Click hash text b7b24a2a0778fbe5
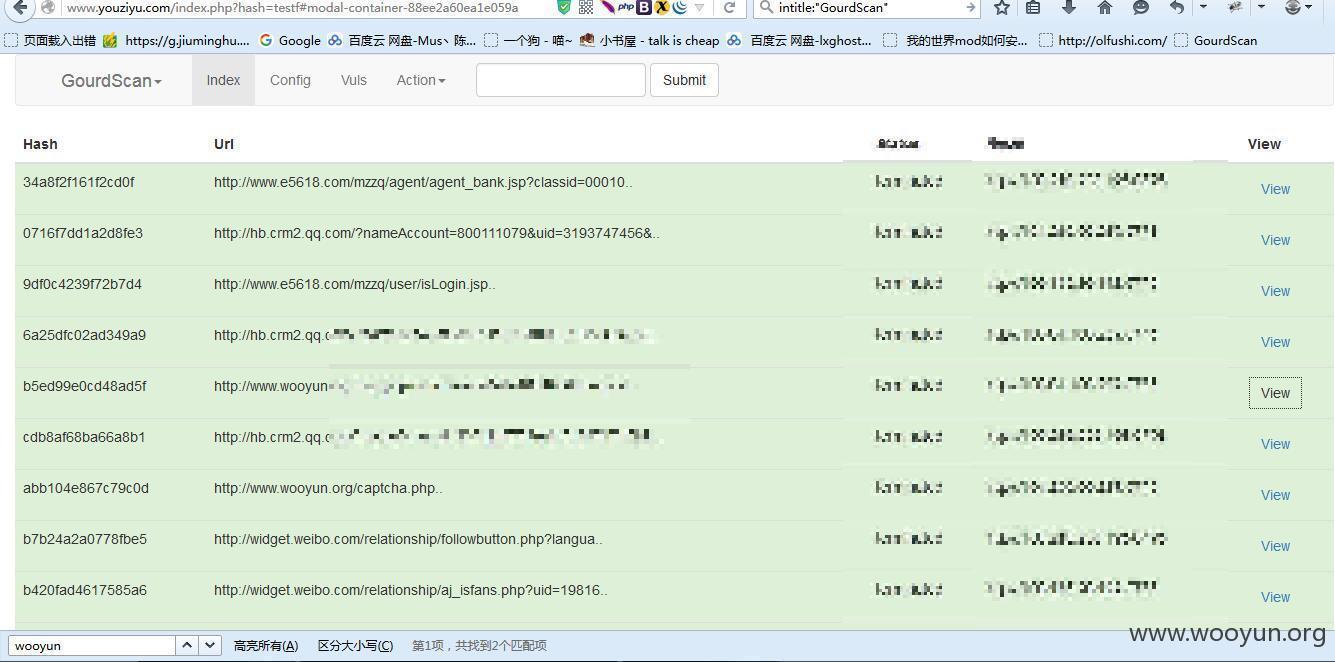Screen dimensions: 1335x662 (85, 539)
